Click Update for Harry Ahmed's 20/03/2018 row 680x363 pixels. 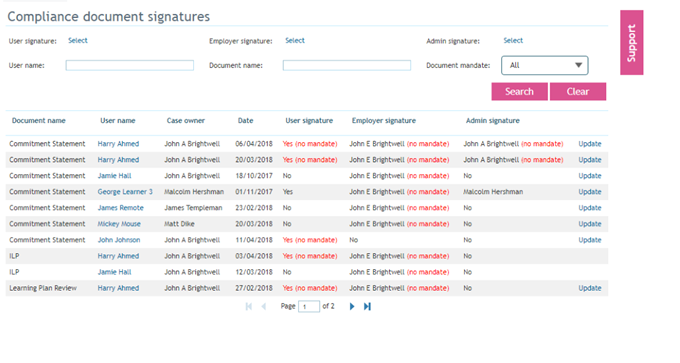point(590,160)
